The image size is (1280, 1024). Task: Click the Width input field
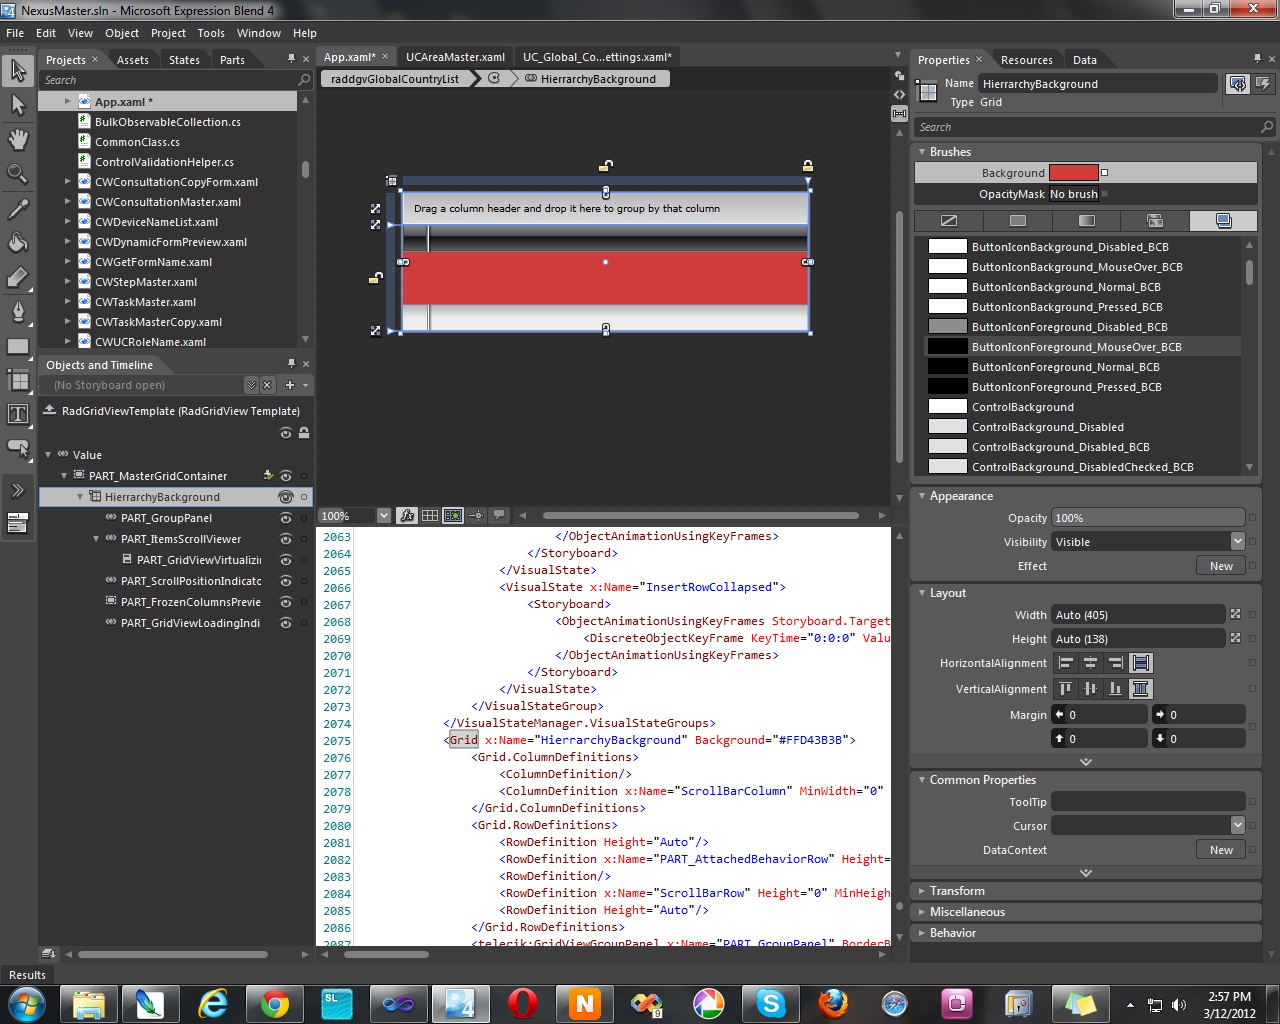pos(1139,615)
